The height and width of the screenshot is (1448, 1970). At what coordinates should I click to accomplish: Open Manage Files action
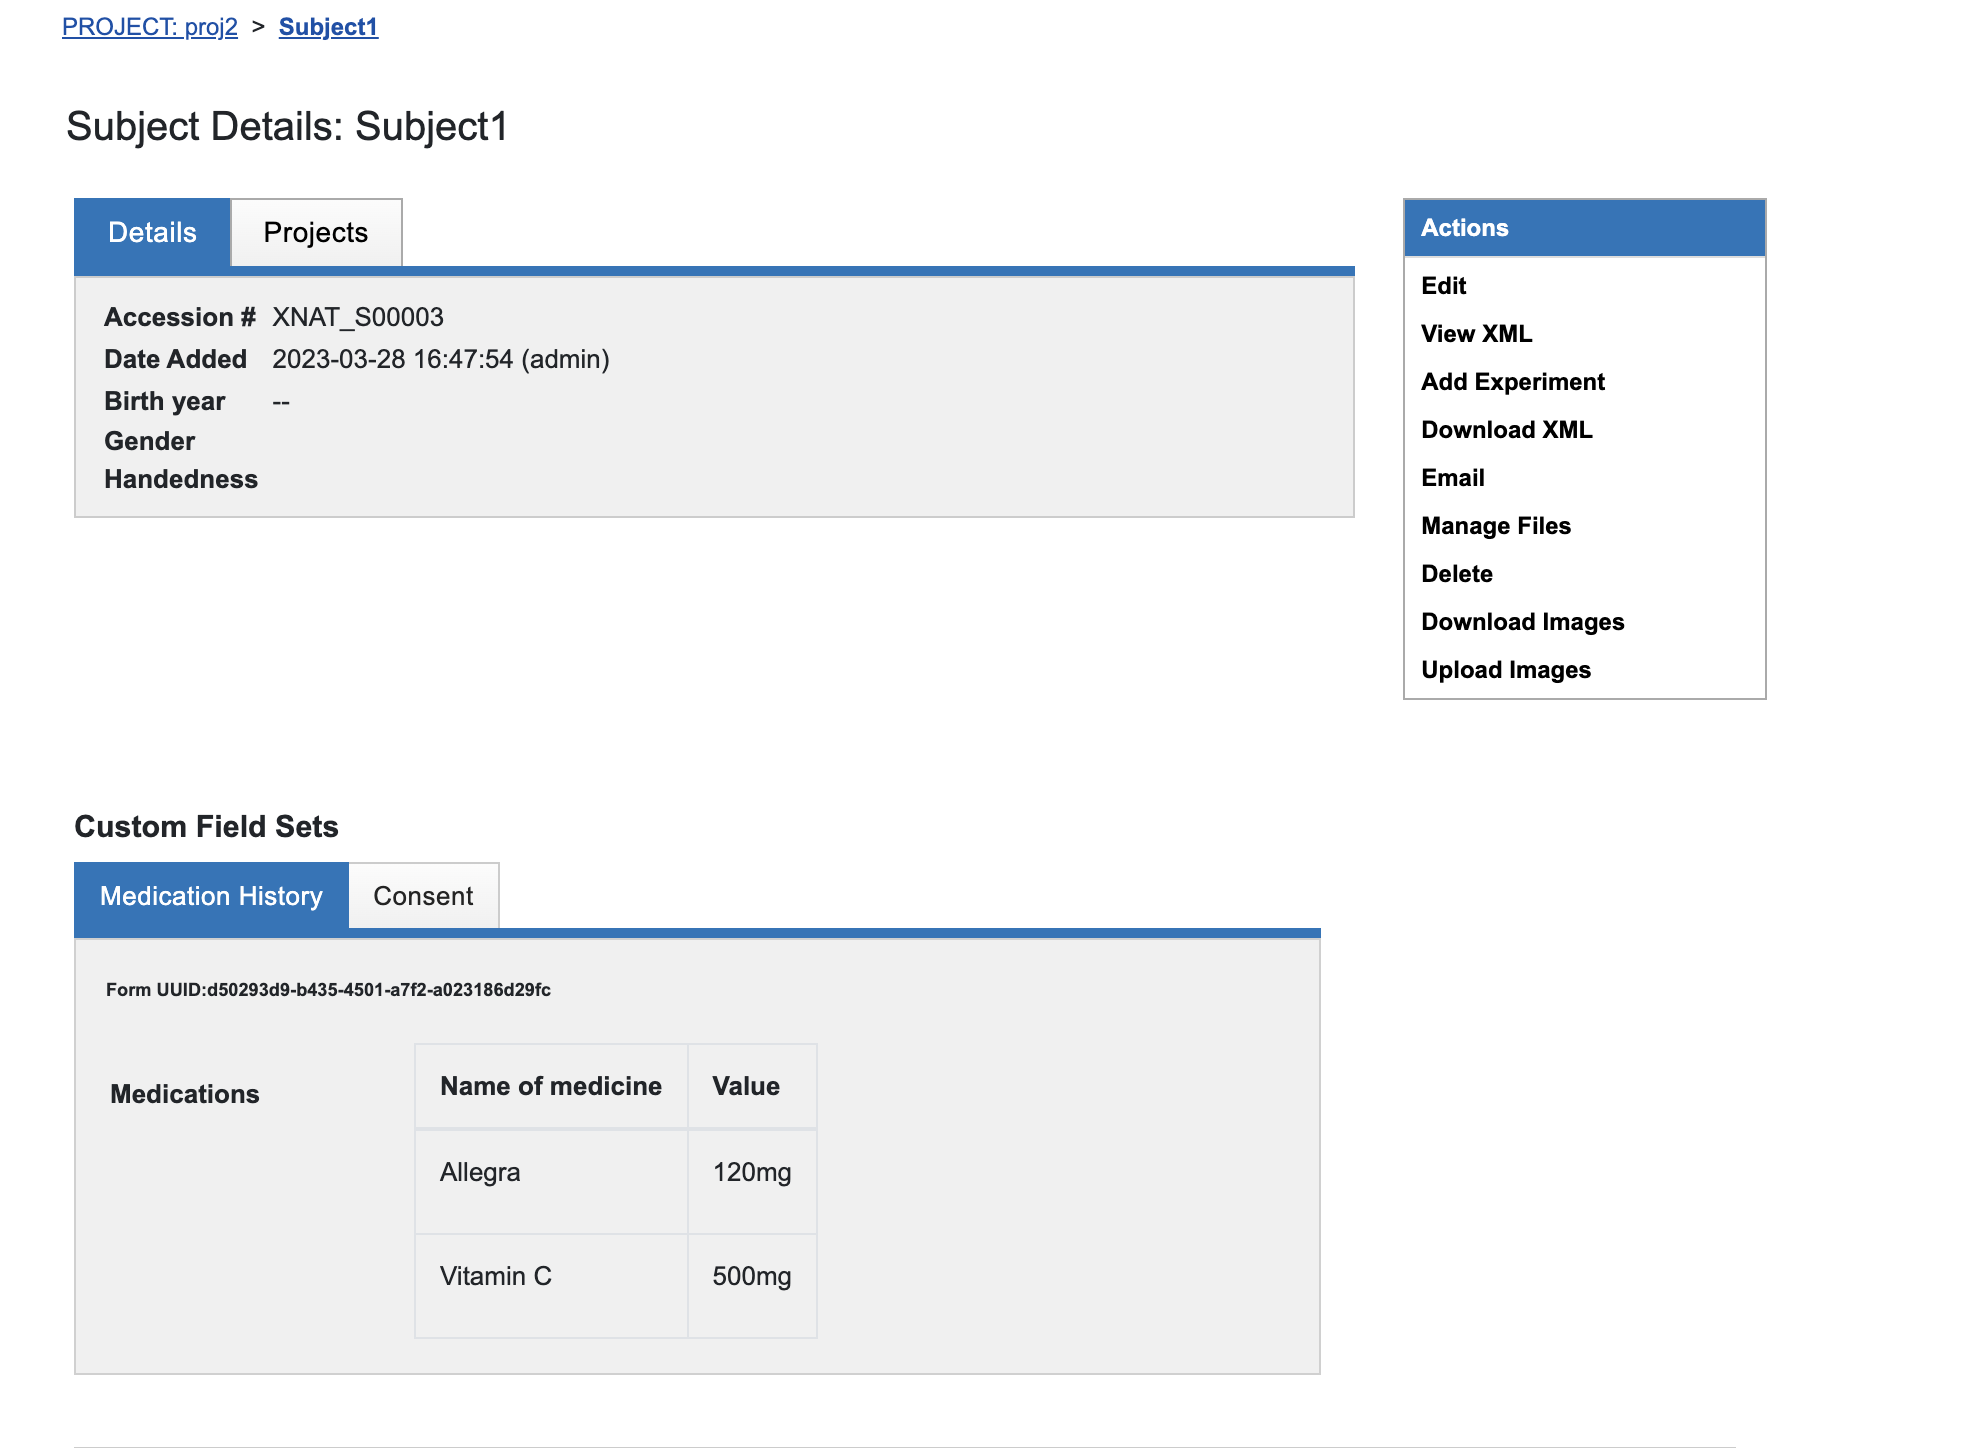pos(1495,526)
